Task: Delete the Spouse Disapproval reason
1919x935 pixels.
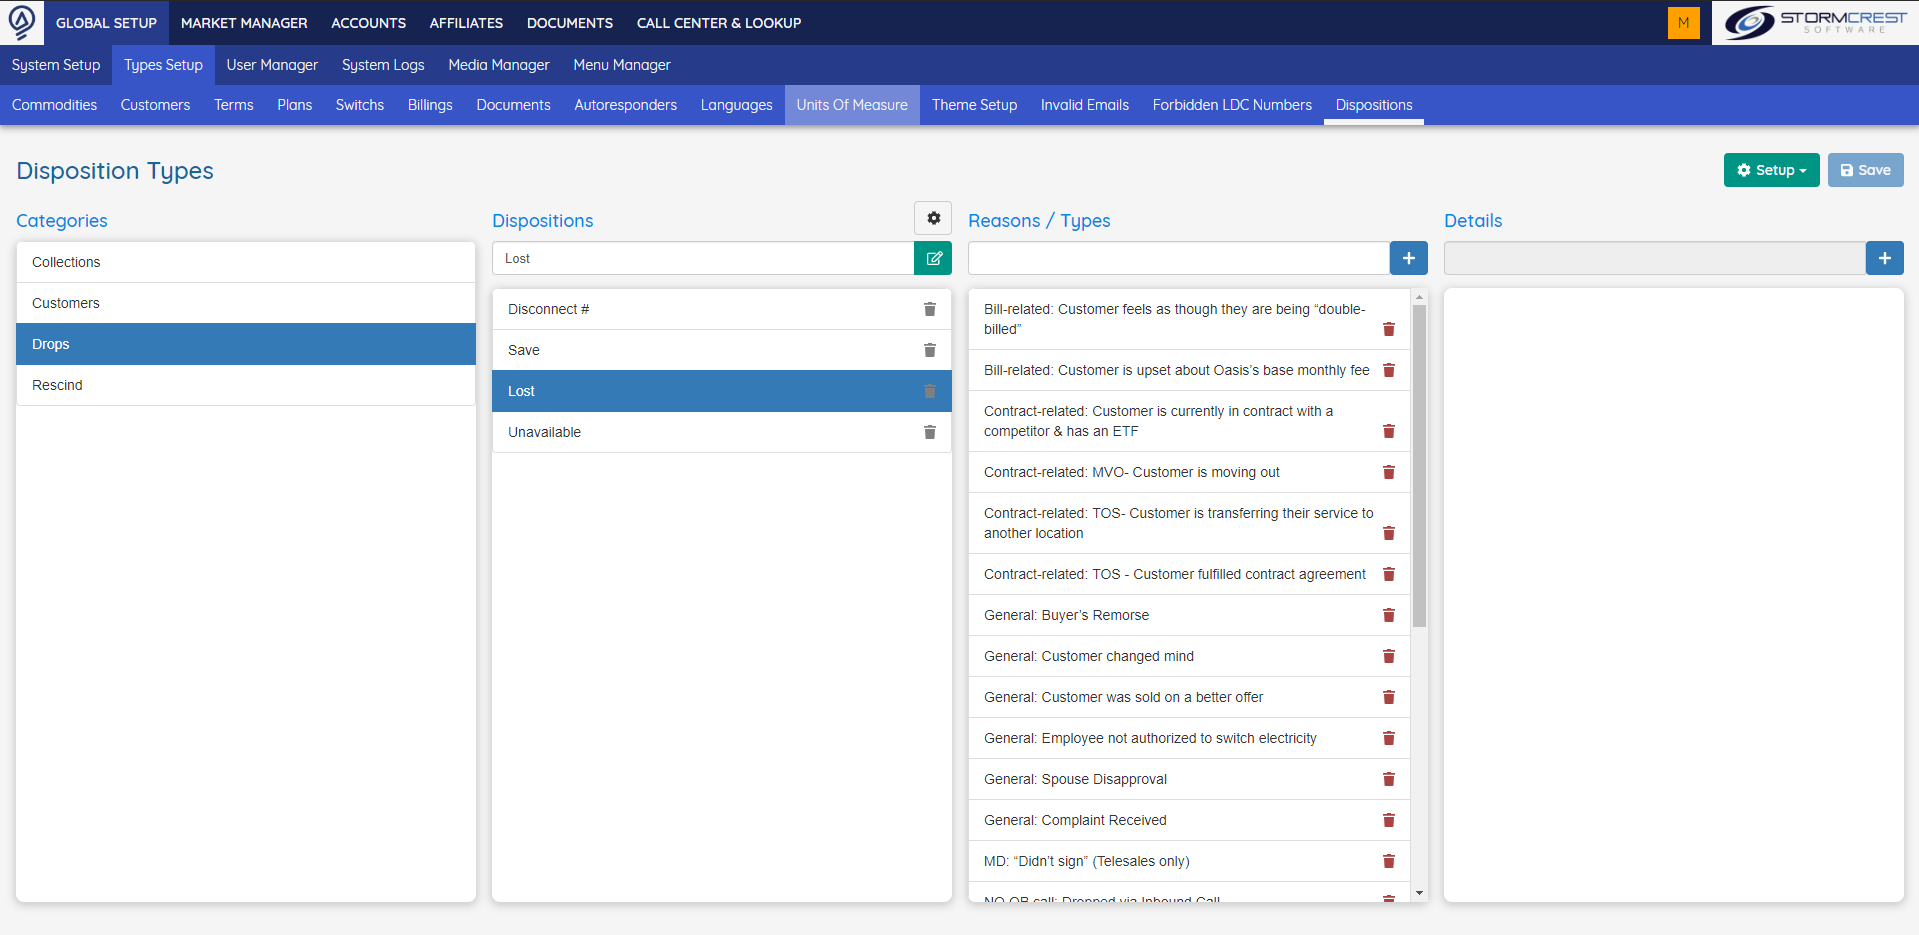Action: (1388, 779)
